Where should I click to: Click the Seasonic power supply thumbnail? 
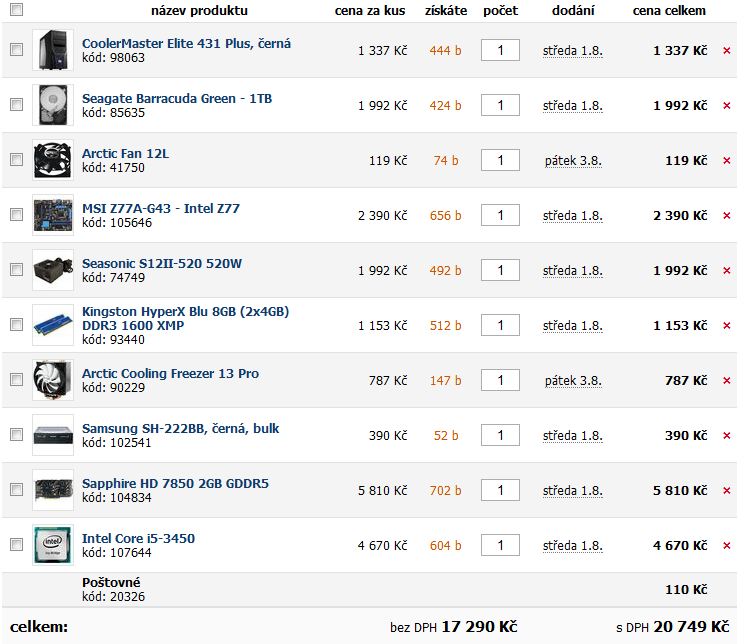[x=53, y=270]
